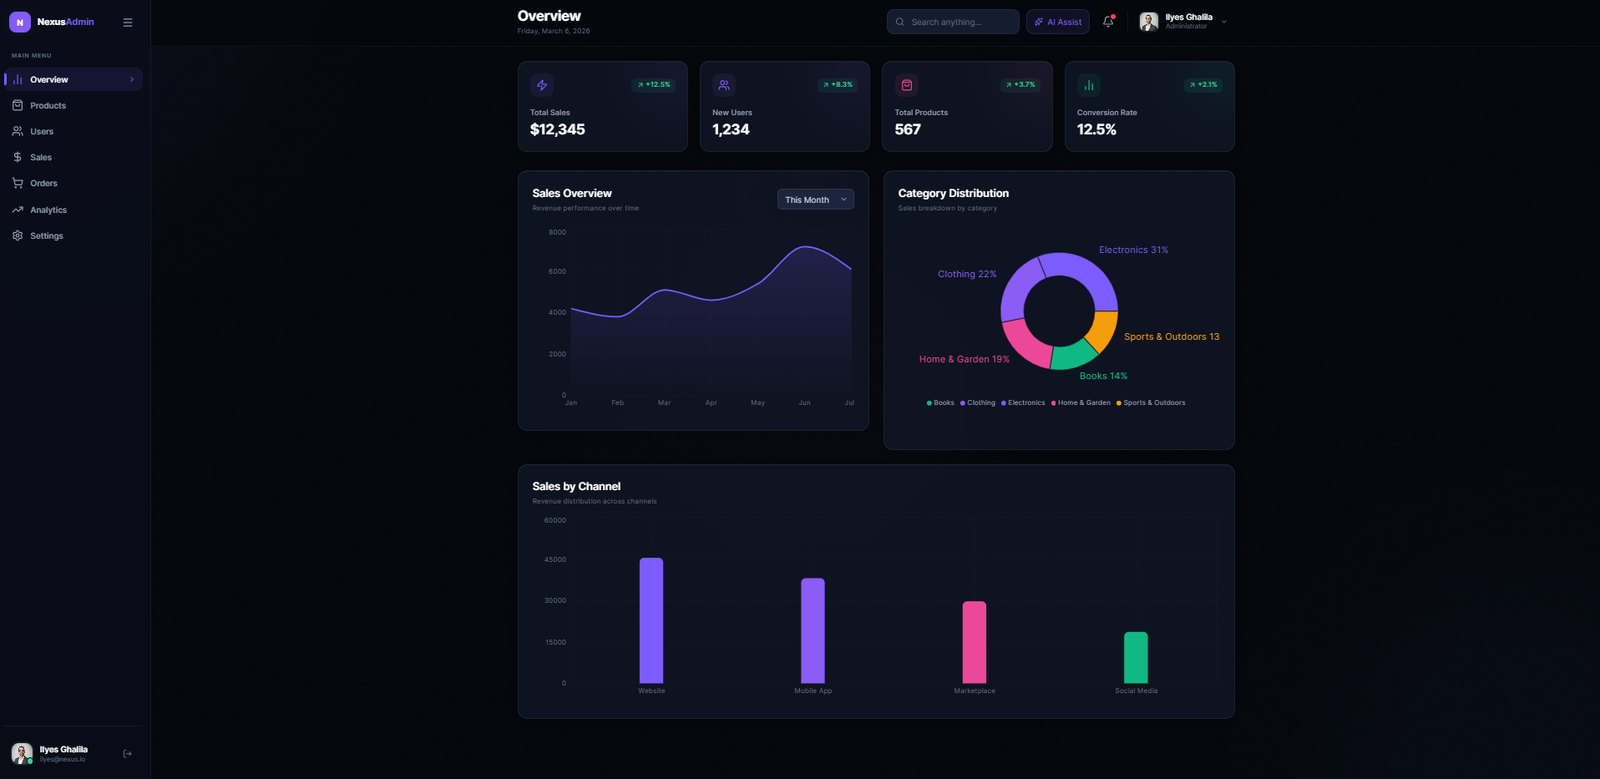Screen dimensions: 1600x779
Task: Open Products in the sidebar menu
Action: (x=48, y=106)
